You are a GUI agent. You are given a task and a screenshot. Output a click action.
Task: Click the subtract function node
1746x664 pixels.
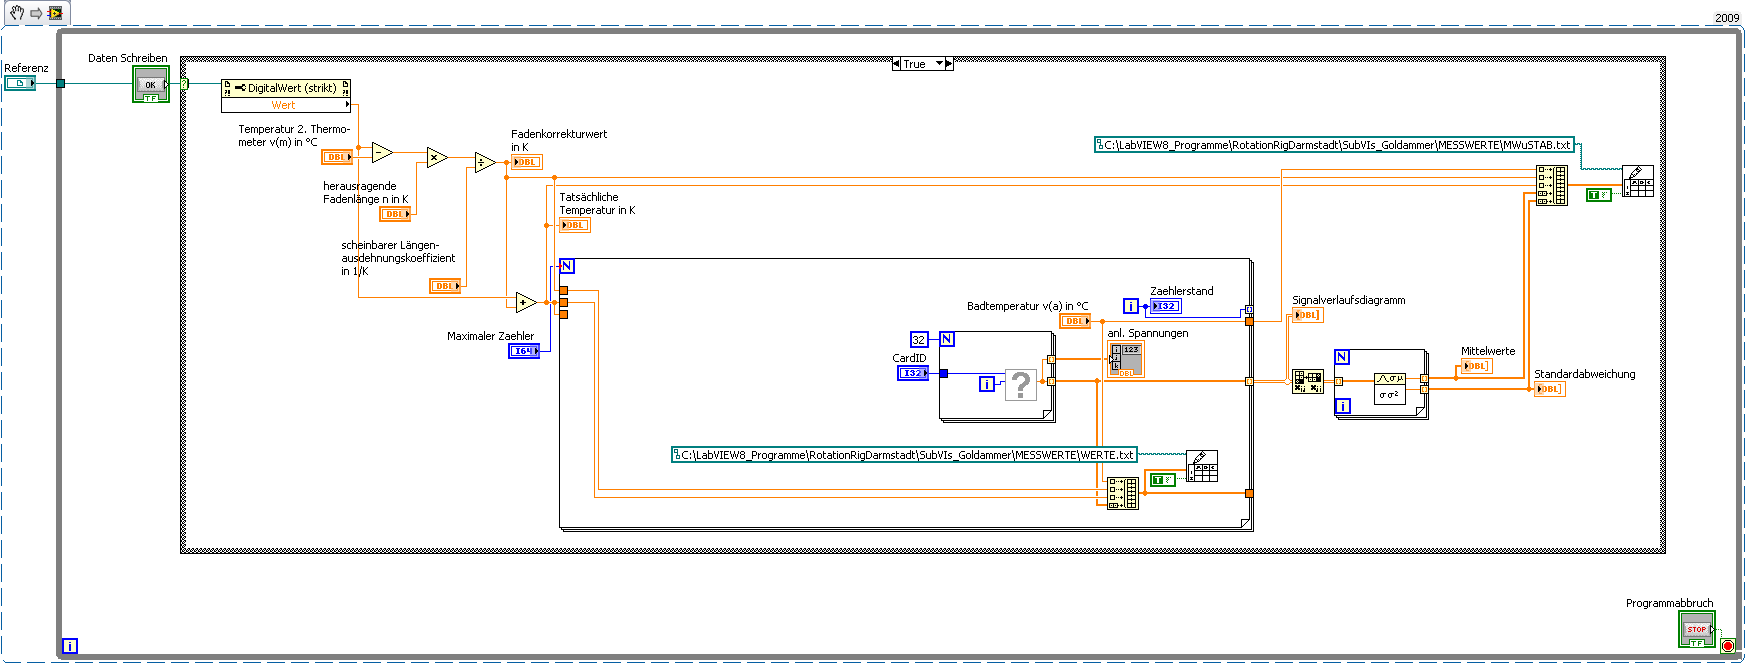click(x=382, y=153)
